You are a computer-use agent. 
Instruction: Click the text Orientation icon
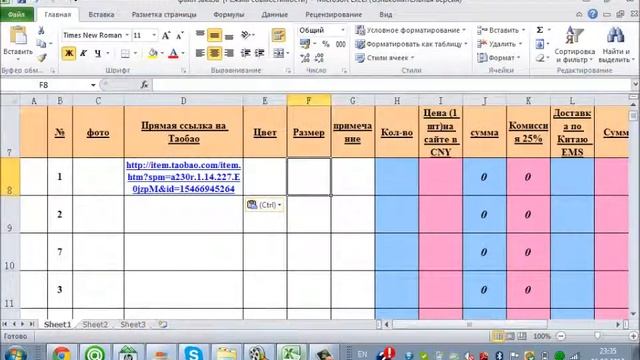pos(245,35)
